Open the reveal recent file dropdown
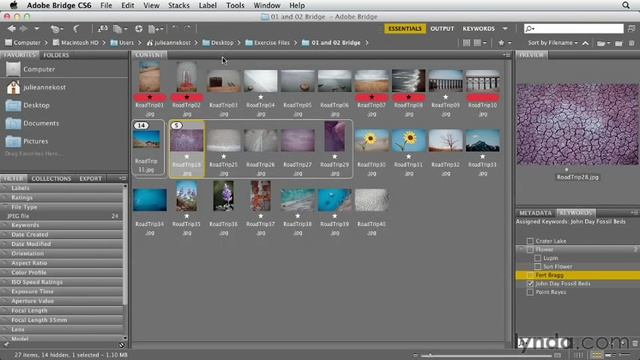This screenshot has height=360, width=640. point(56,29)
